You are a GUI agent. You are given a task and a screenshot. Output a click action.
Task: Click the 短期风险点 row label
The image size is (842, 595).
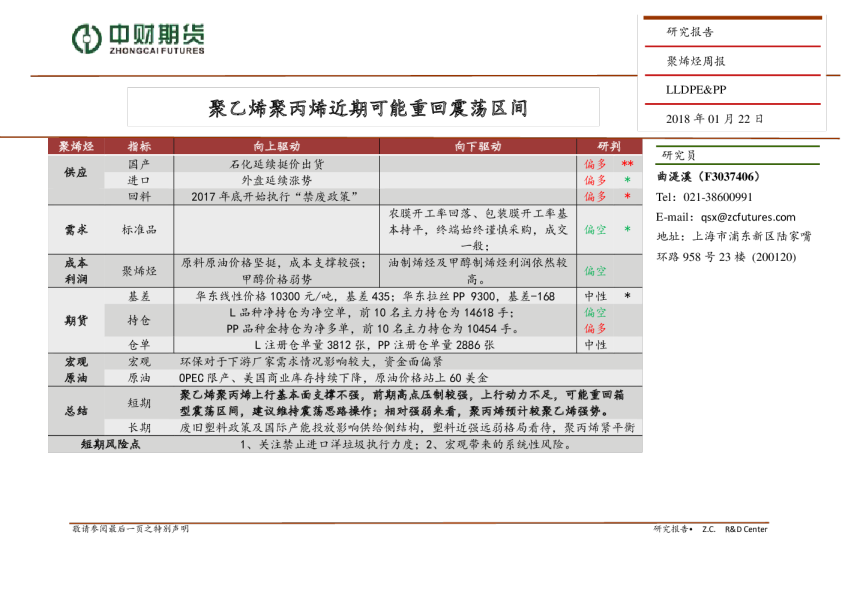pyautogui.click(x=109, y=444)
